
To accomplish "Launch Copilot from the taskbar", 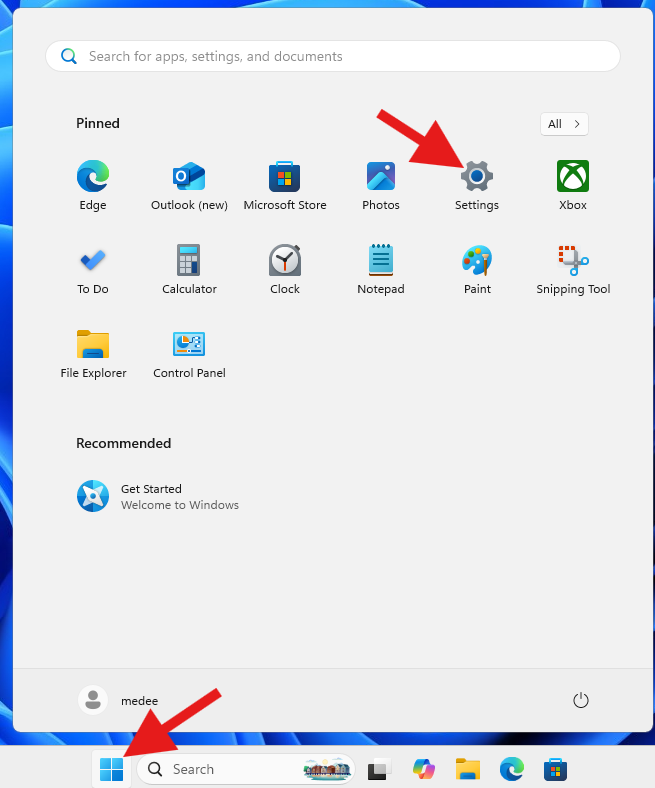I will coord(424,769).
